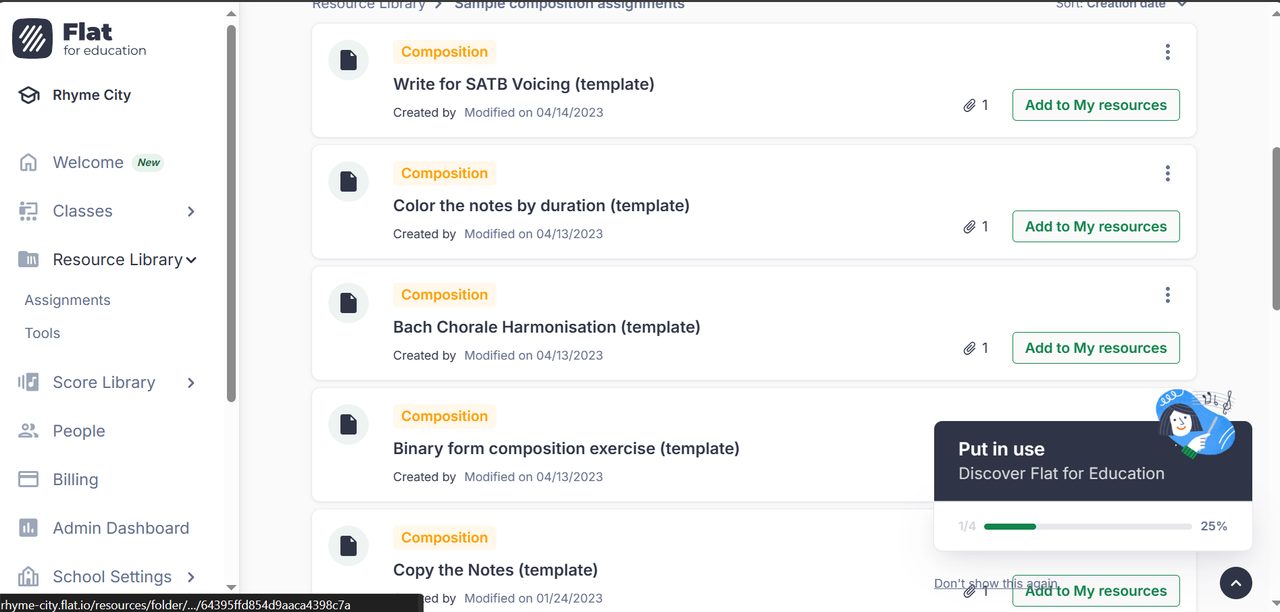Click "Don't show this again" link
Image resolution: width=1280 pixels, height=612 pixels.
pos(995,583)
